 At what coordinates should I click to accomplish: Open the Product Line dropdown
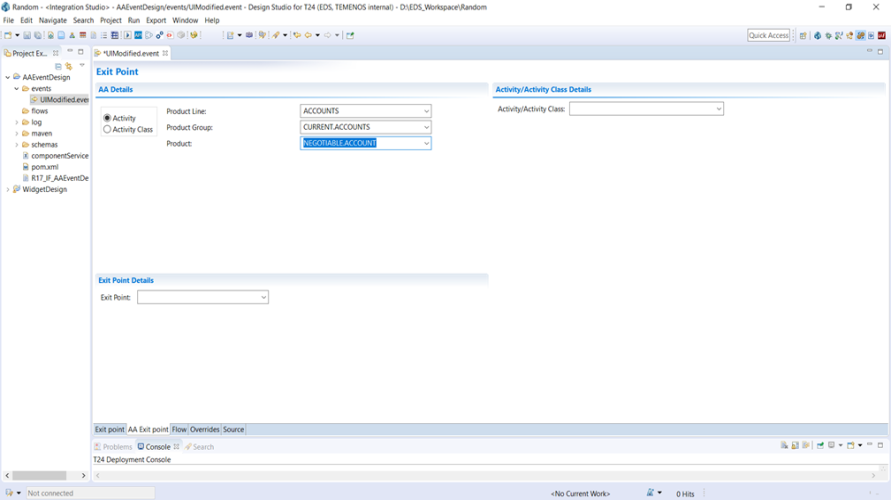pos(426,111)
